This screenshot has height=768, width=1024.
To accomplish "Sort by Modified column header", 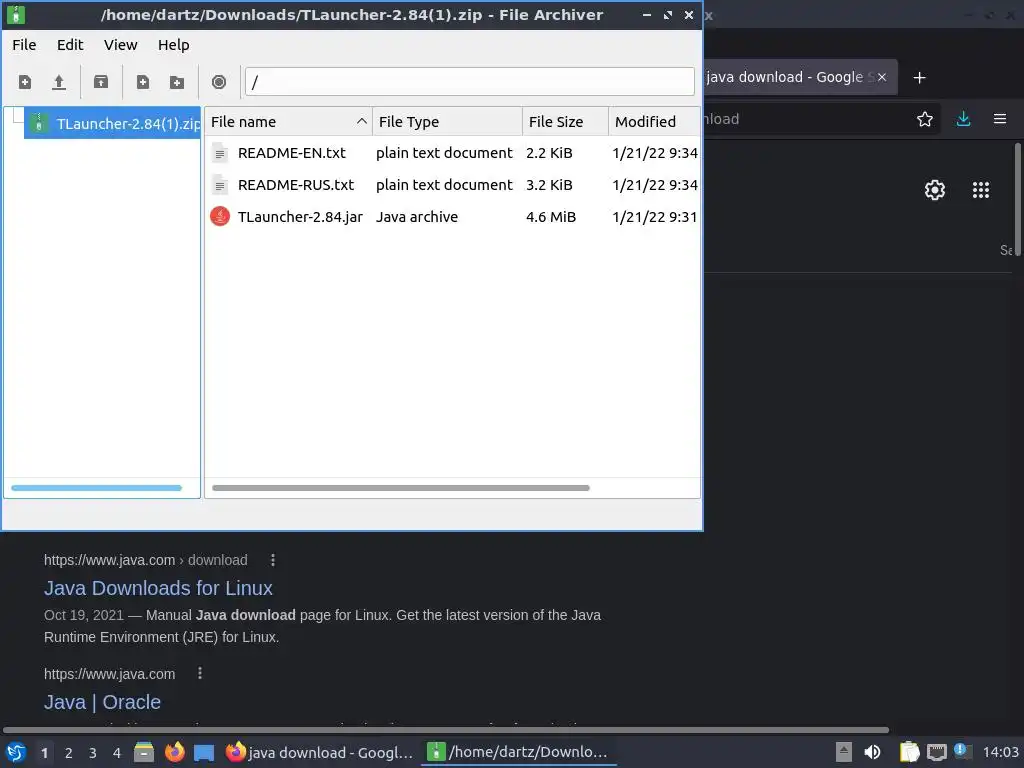I will [654, 121].
